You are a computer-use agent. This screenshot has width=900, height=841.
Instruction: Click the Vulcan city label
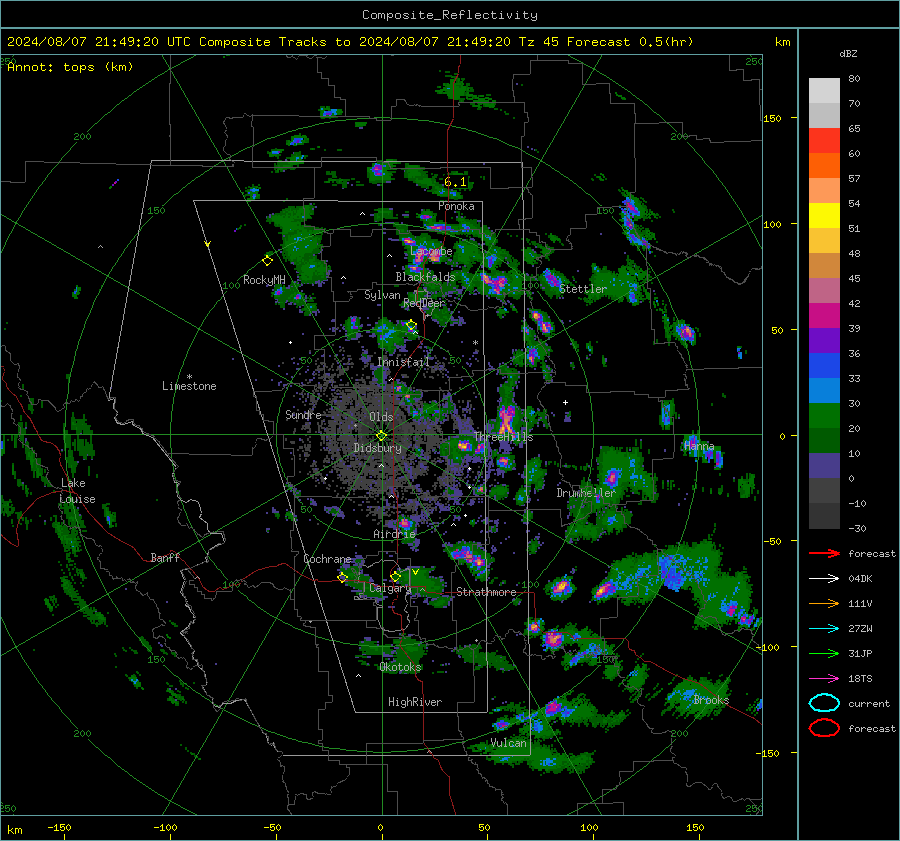[509, 743]
